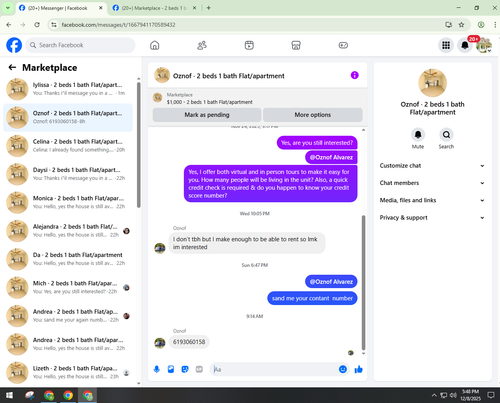Go back in browser history

[9, 25]
